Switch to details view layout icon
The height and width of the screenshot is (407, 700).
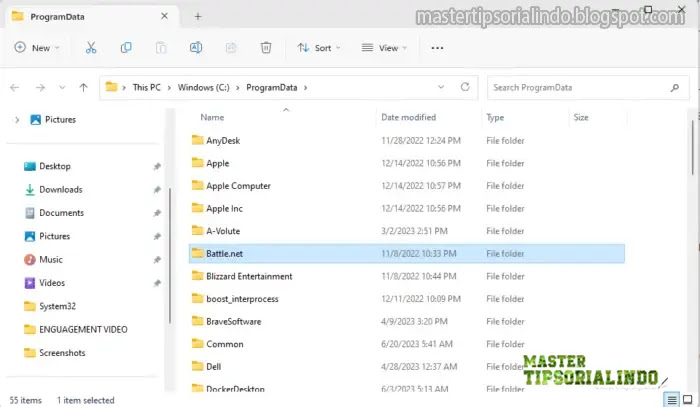[672, 399]
